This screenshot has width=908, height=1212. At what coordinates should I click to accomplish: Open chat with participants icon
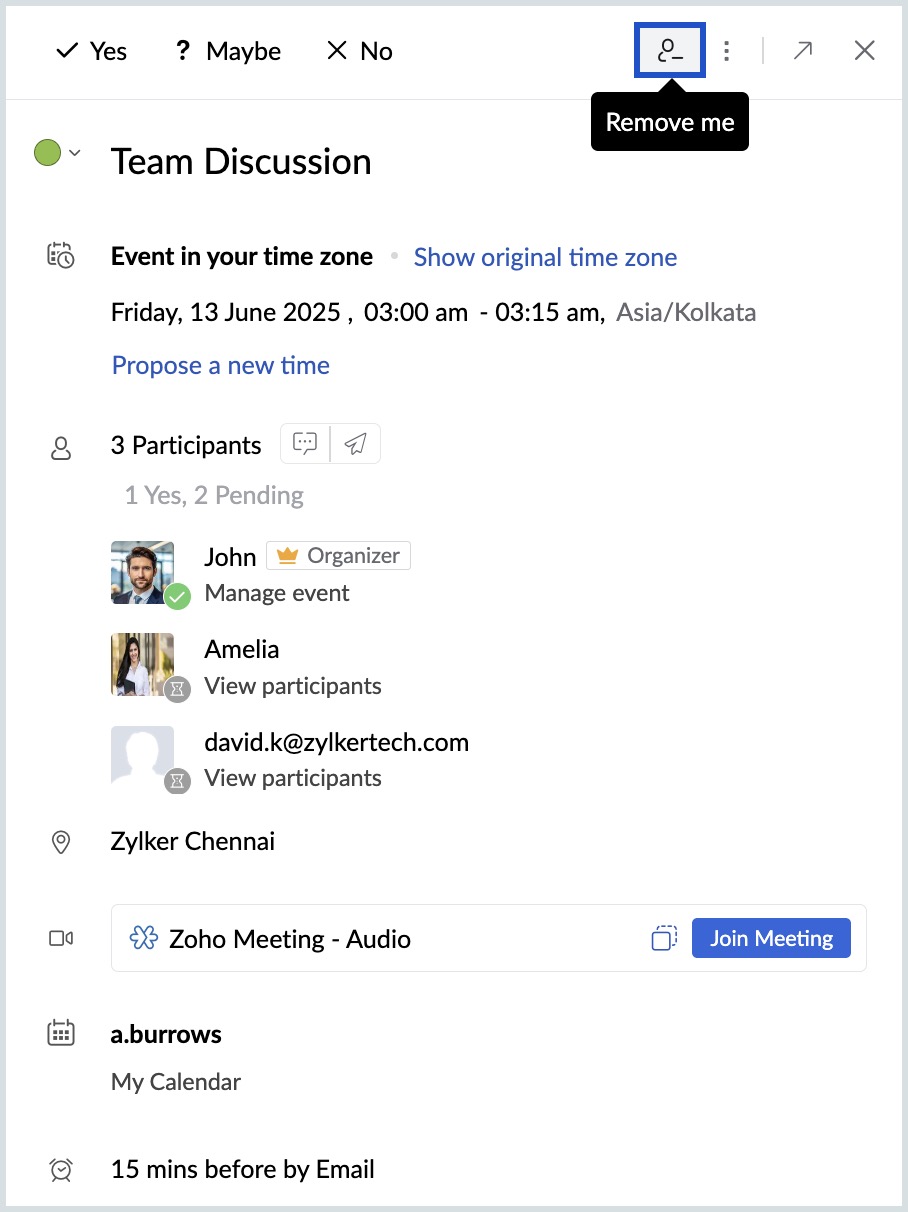click(x=305, y=444)
